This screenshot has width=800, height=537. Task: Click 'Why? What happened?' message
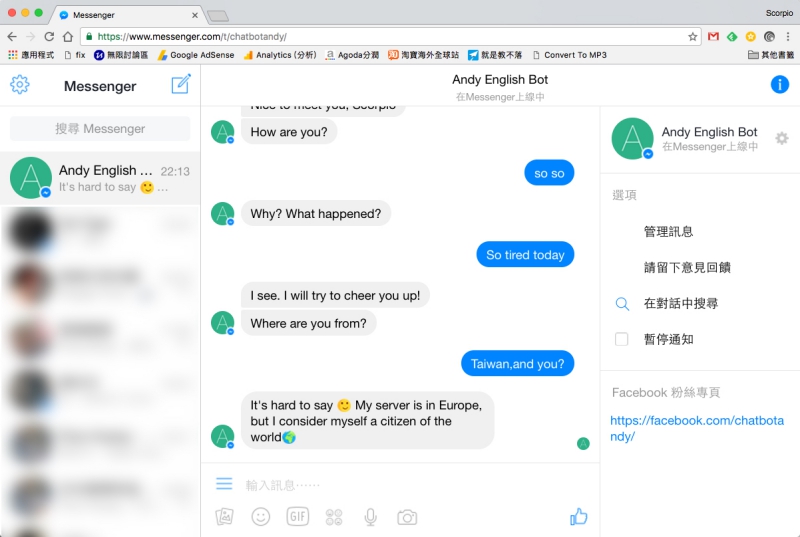click(316, 214)
